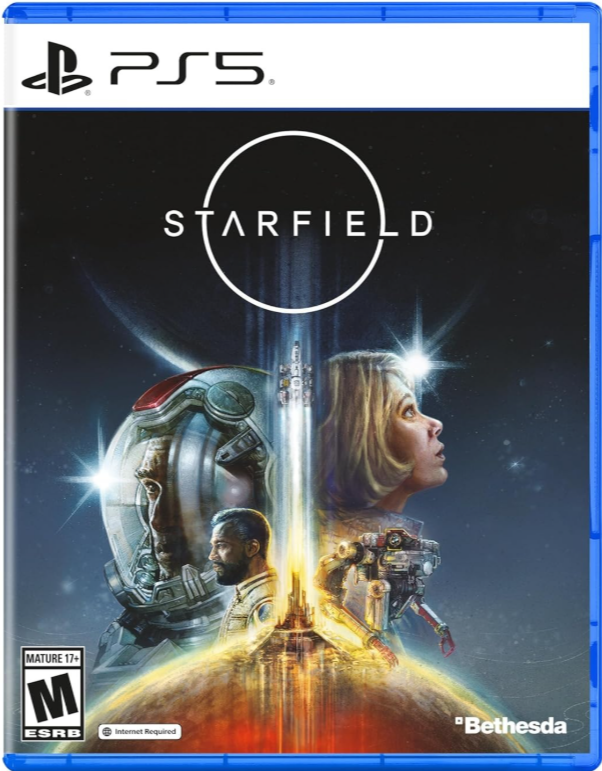Click the large white ring emblem

pyautogui.click(x=294, y=221)
